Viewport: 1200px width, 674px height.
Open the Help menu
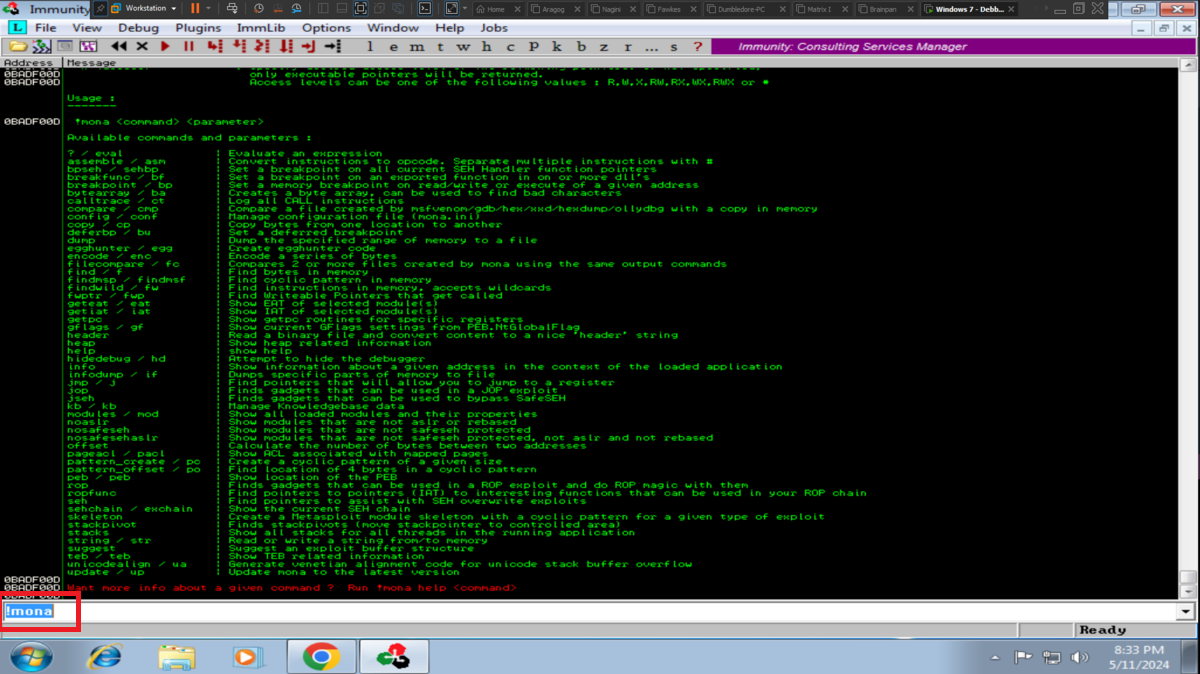[x=450, y=28]
